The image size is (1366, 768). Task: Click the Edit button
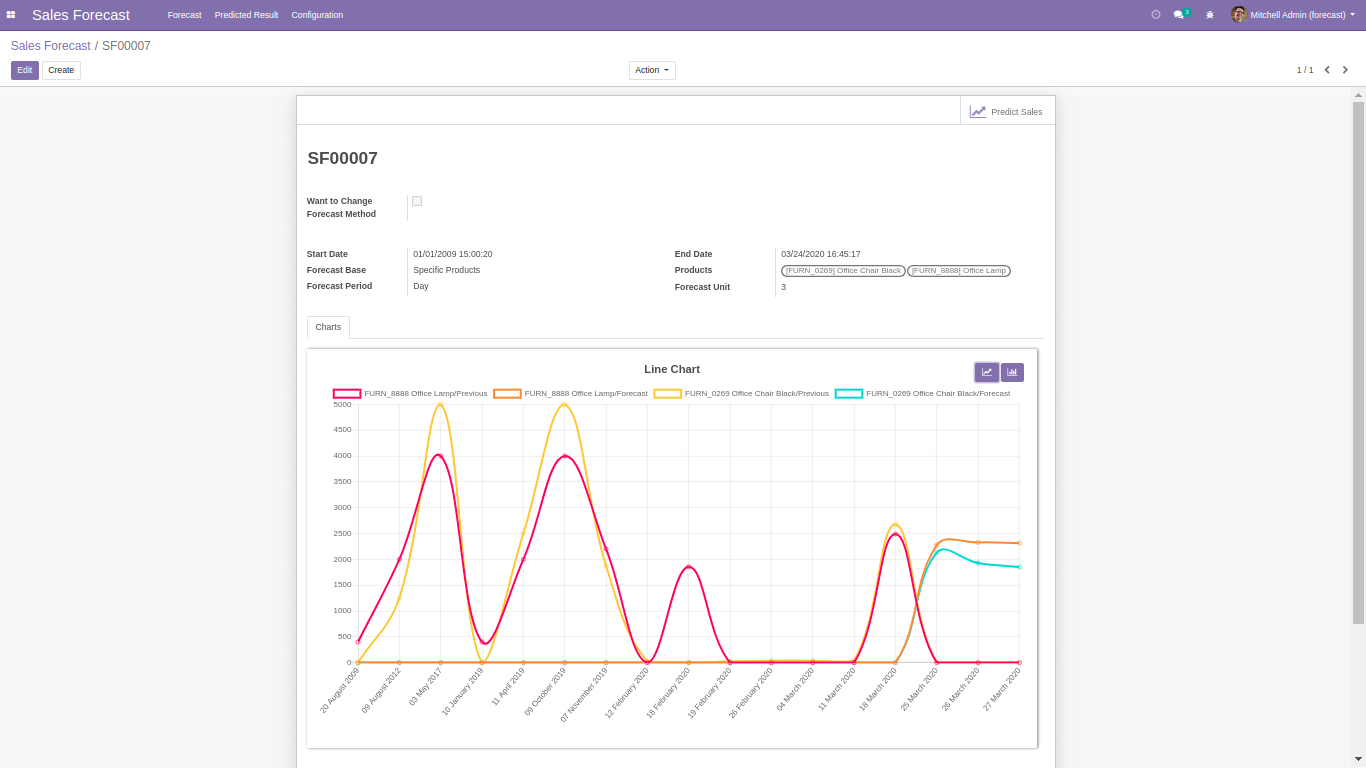click(25, 70)
